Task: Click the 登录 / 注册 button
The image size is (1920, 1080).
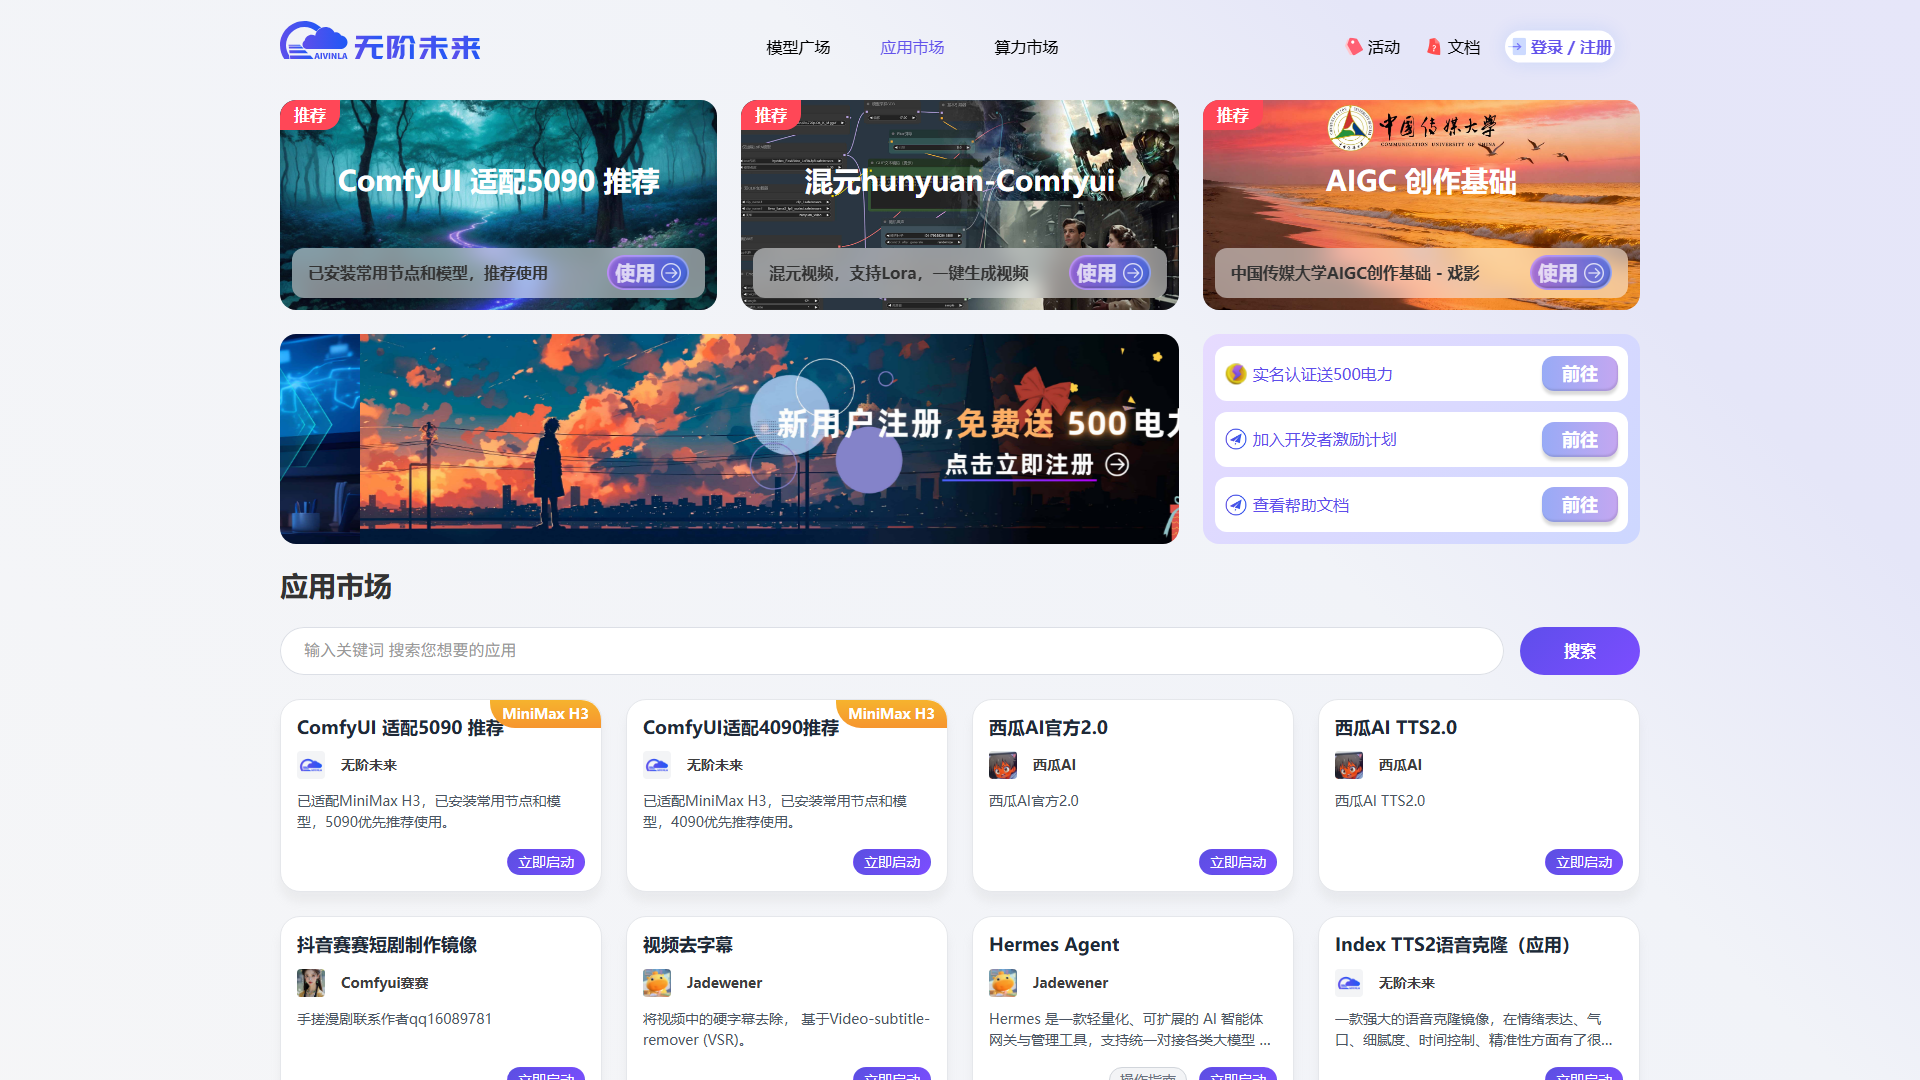Action: point(1560,47)
